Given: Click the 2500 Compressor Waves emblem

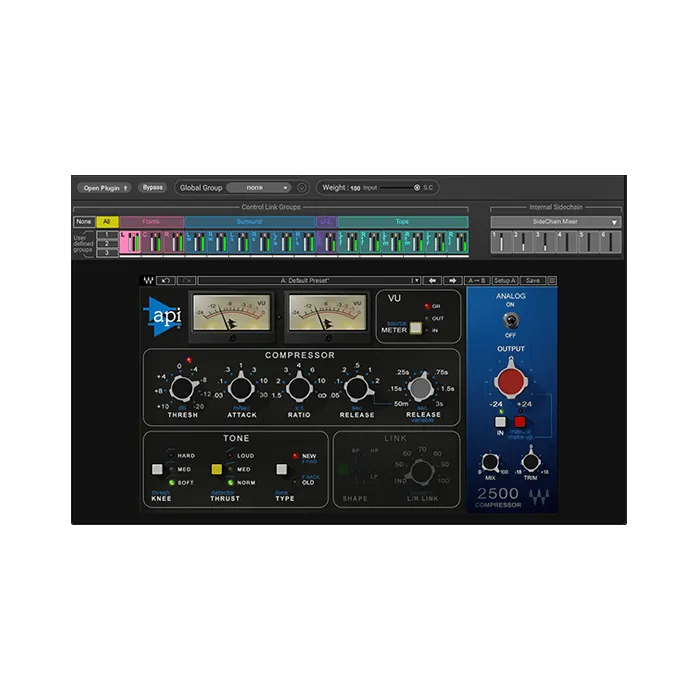Looking at the screenshot, I should (539, 497).
